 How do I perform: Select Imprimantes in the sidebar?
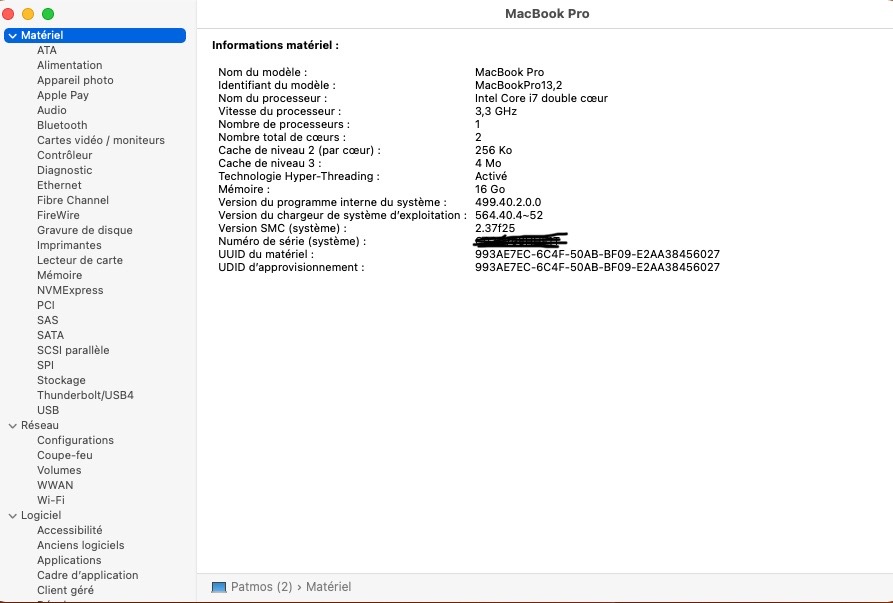[x=69, y=245]
